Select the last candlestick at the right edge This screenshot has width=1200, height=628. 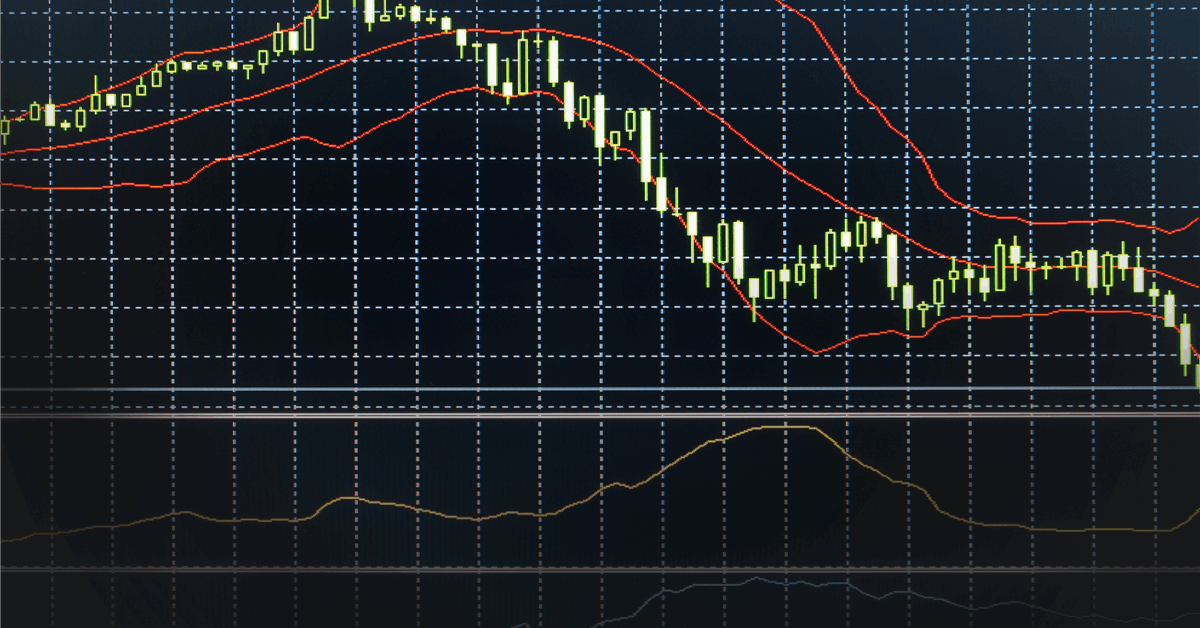point(1197,375)
